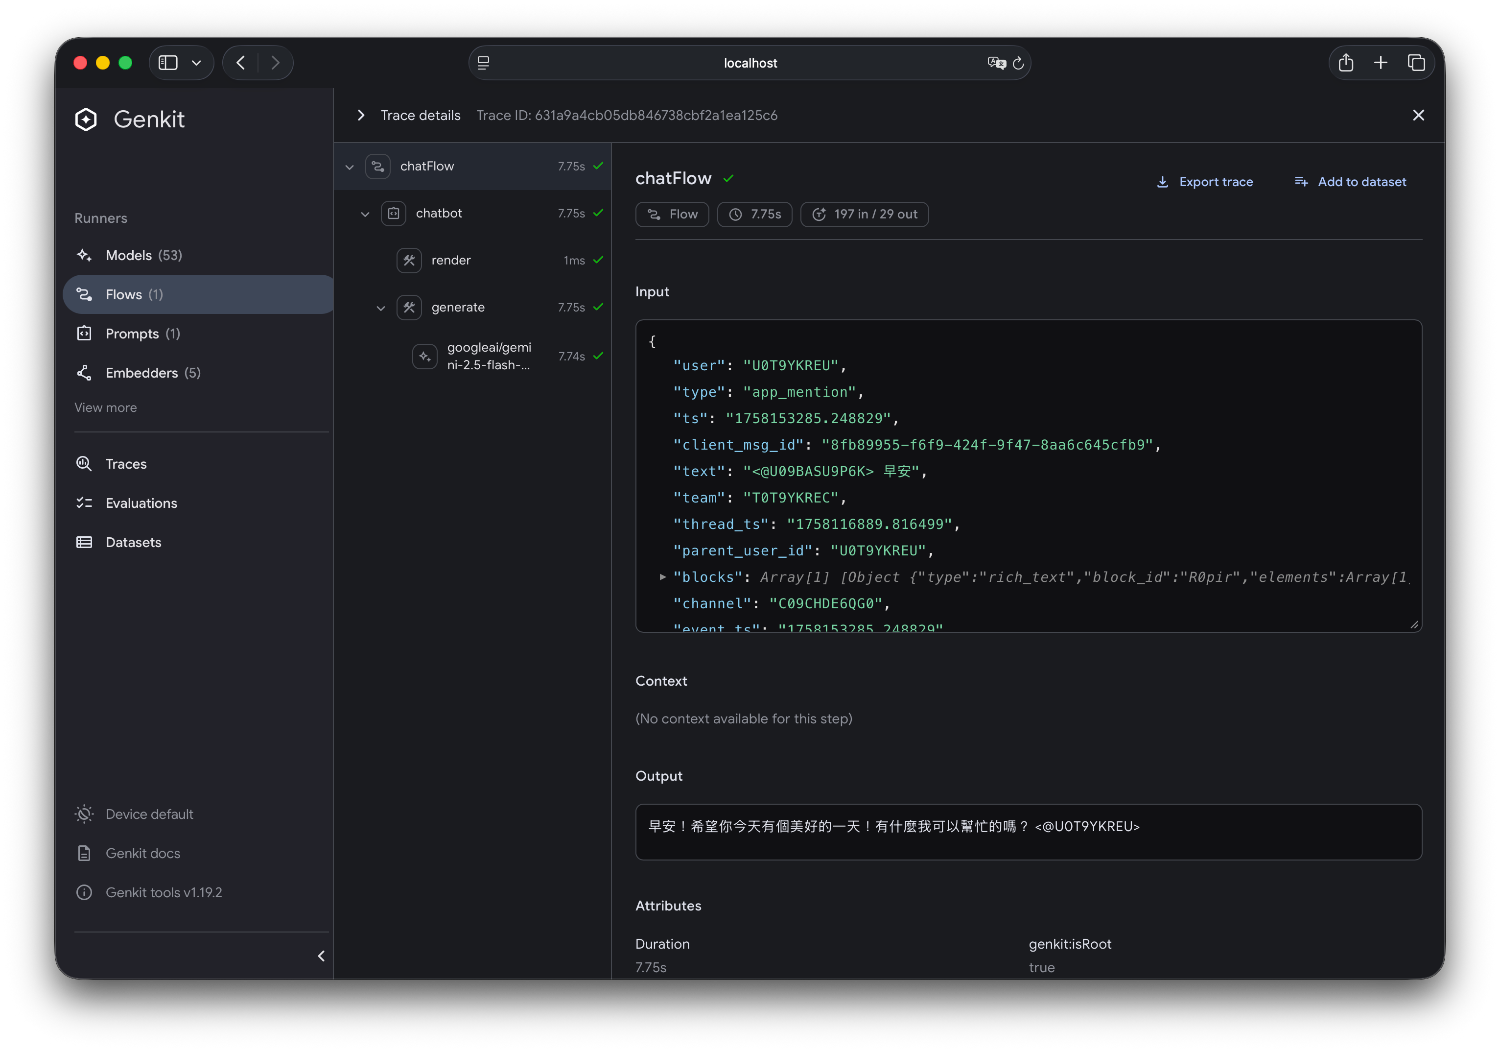
Task: Click the Trace ID text
Action: coord(627,115)
